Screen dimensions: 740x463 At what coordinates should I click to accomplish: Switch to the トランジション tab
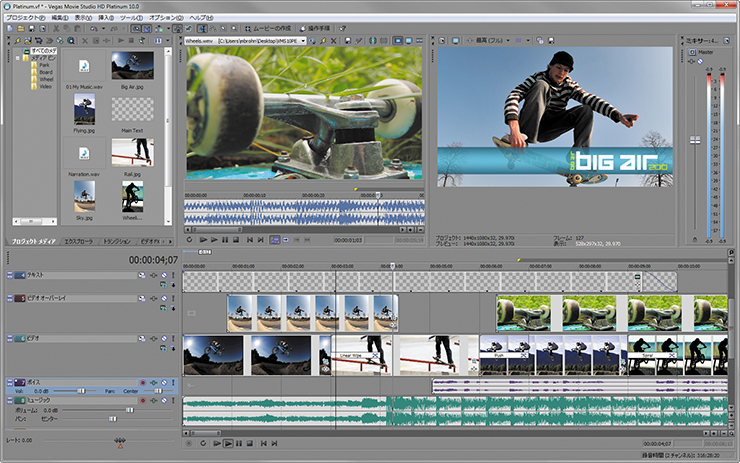tap(117, 241)
